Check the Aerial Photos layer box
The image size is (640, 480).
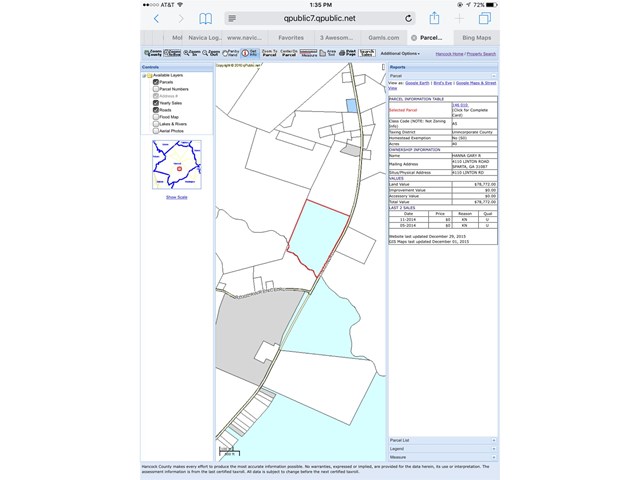click(156, 131)
